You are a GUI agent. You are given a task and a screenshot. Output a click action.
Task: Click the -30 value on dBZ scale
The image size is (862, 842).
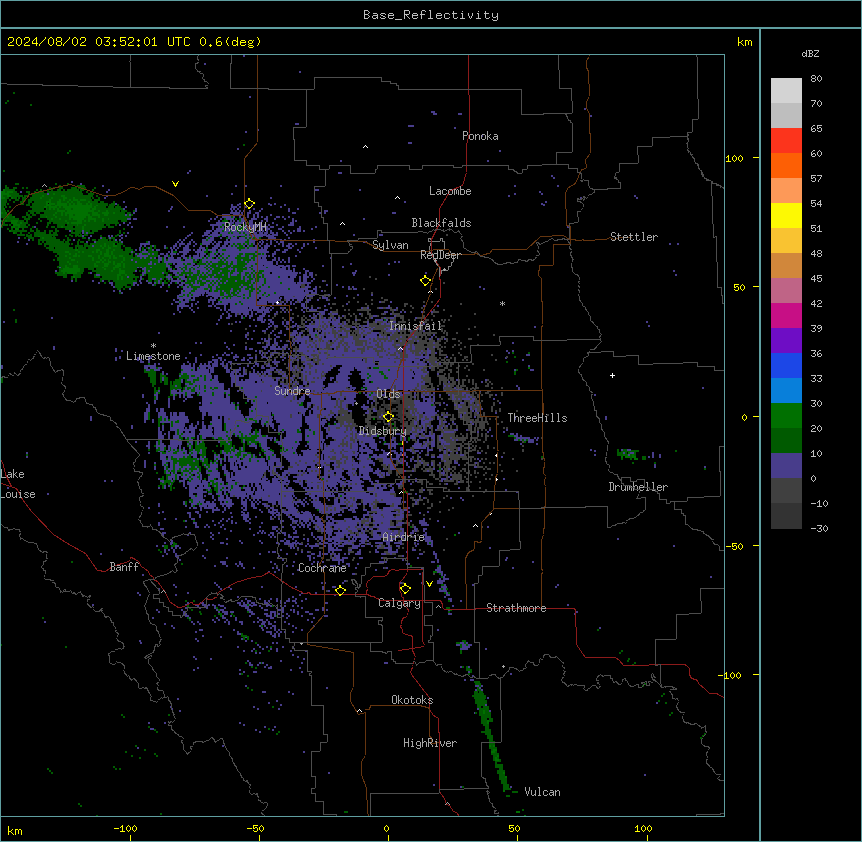[819, 529]
